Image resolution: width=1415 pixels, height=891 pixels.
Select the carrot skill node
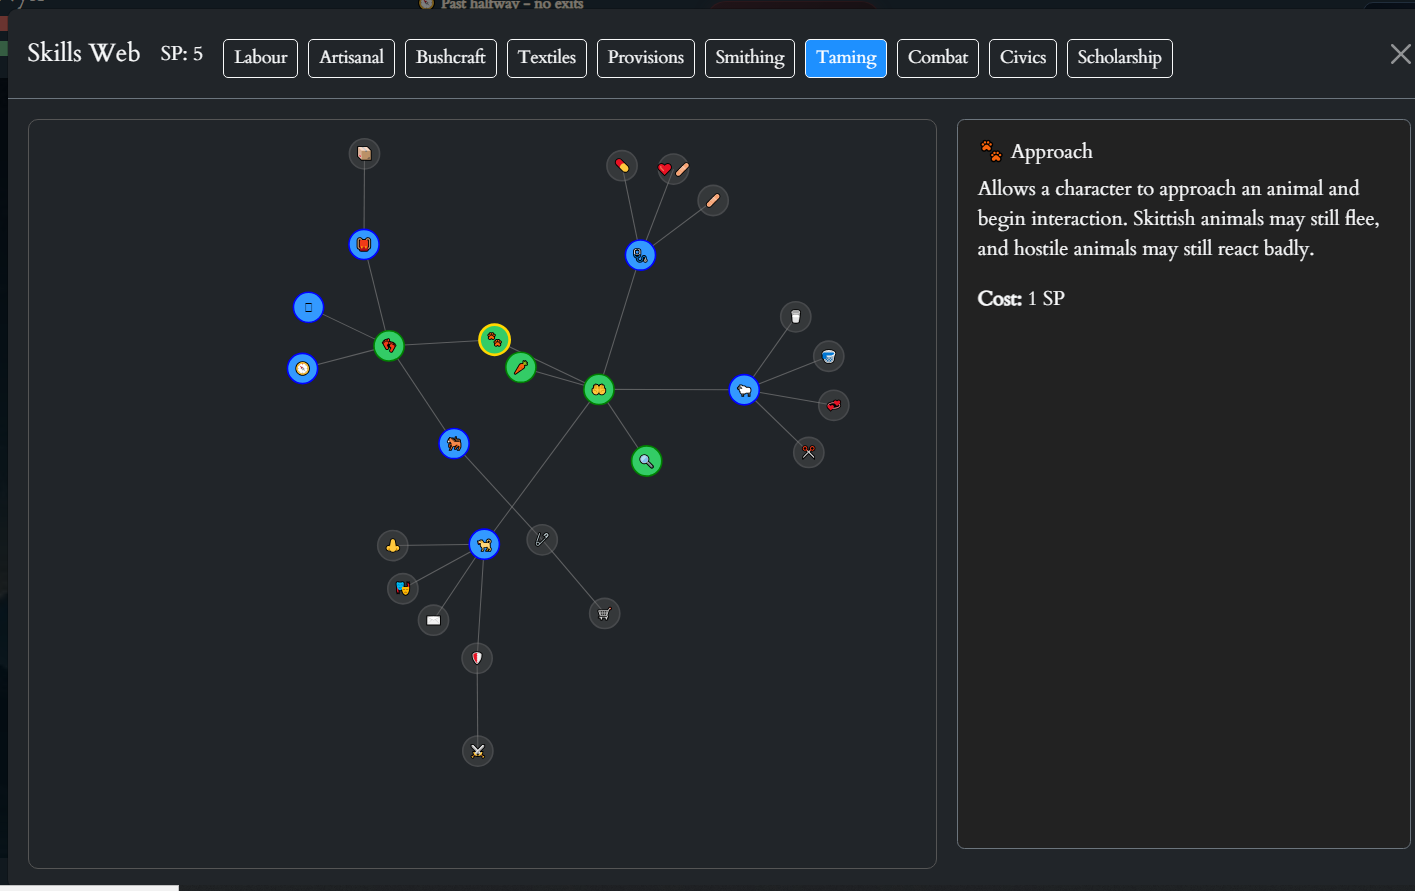pyautogui.click(x=521, y=368)
